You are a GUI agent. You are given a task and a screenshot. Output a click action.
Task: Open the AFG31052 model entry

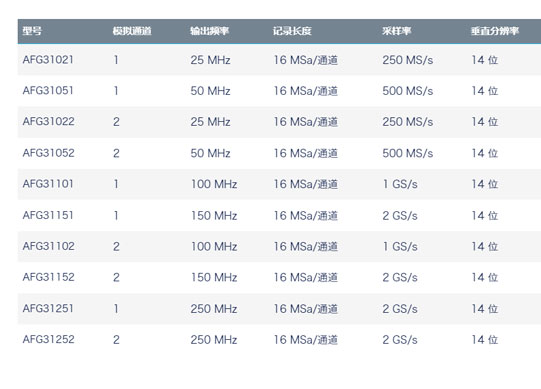pyautogui.click(x=48, y=153)
